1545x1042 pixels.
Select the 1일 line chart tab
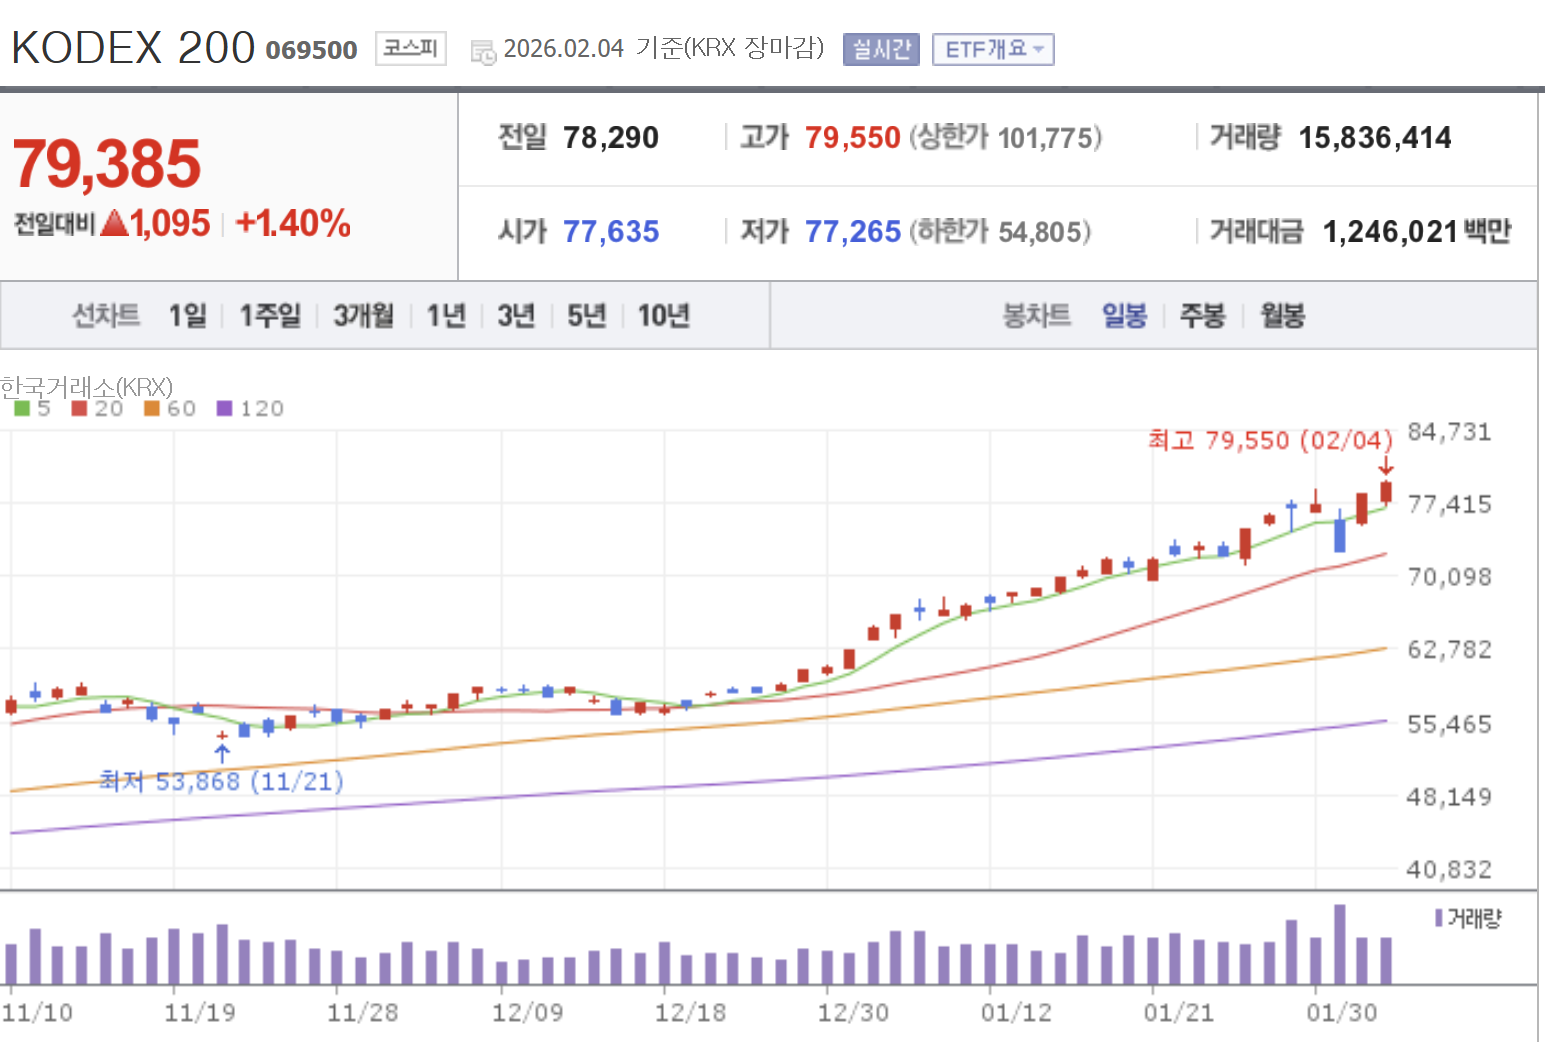(187, 316)
